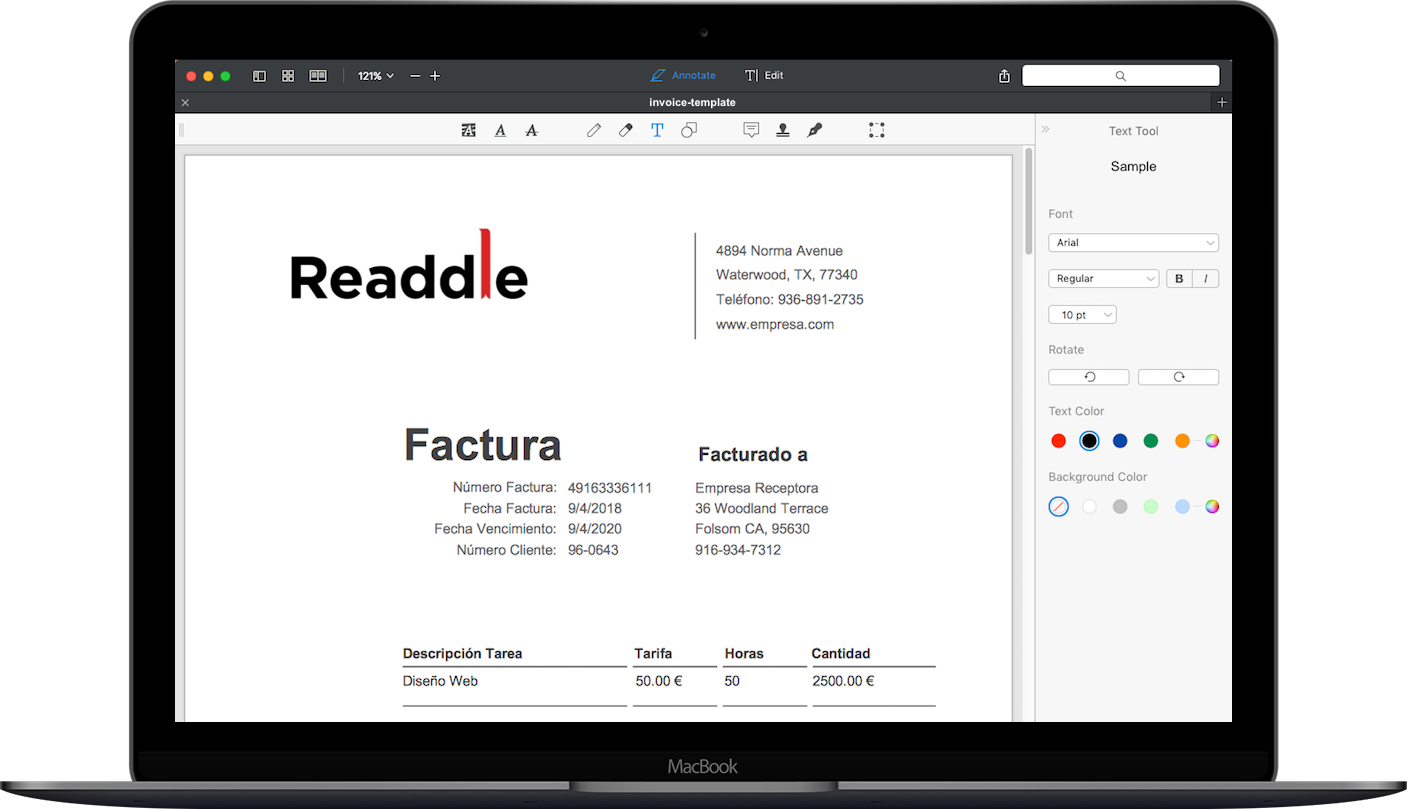Choose white background color

tap(1089, 507)
